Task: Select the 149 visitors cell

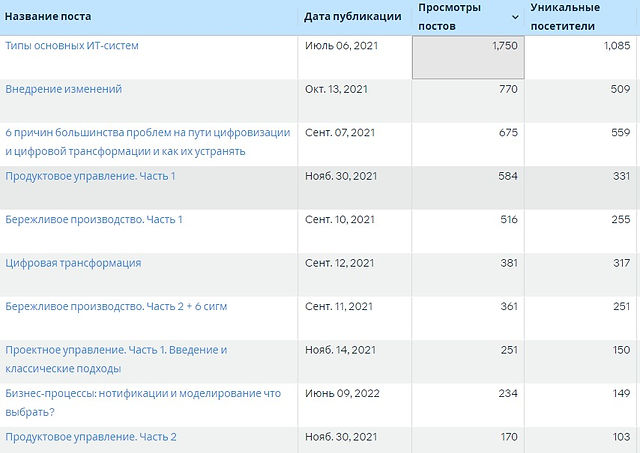Action: point(581,405)
